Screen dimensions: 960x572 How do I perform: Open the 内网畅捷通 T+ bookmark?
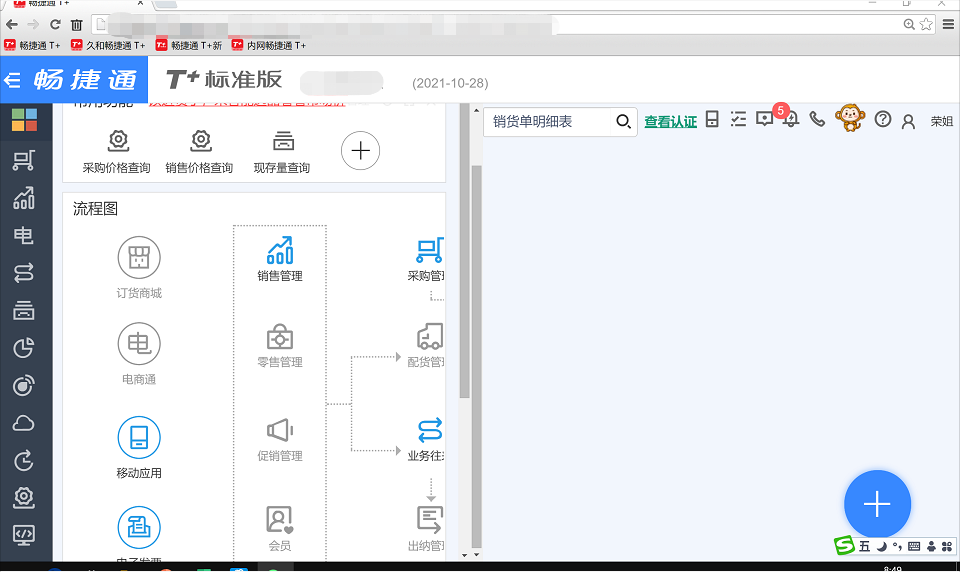(269, 45)
